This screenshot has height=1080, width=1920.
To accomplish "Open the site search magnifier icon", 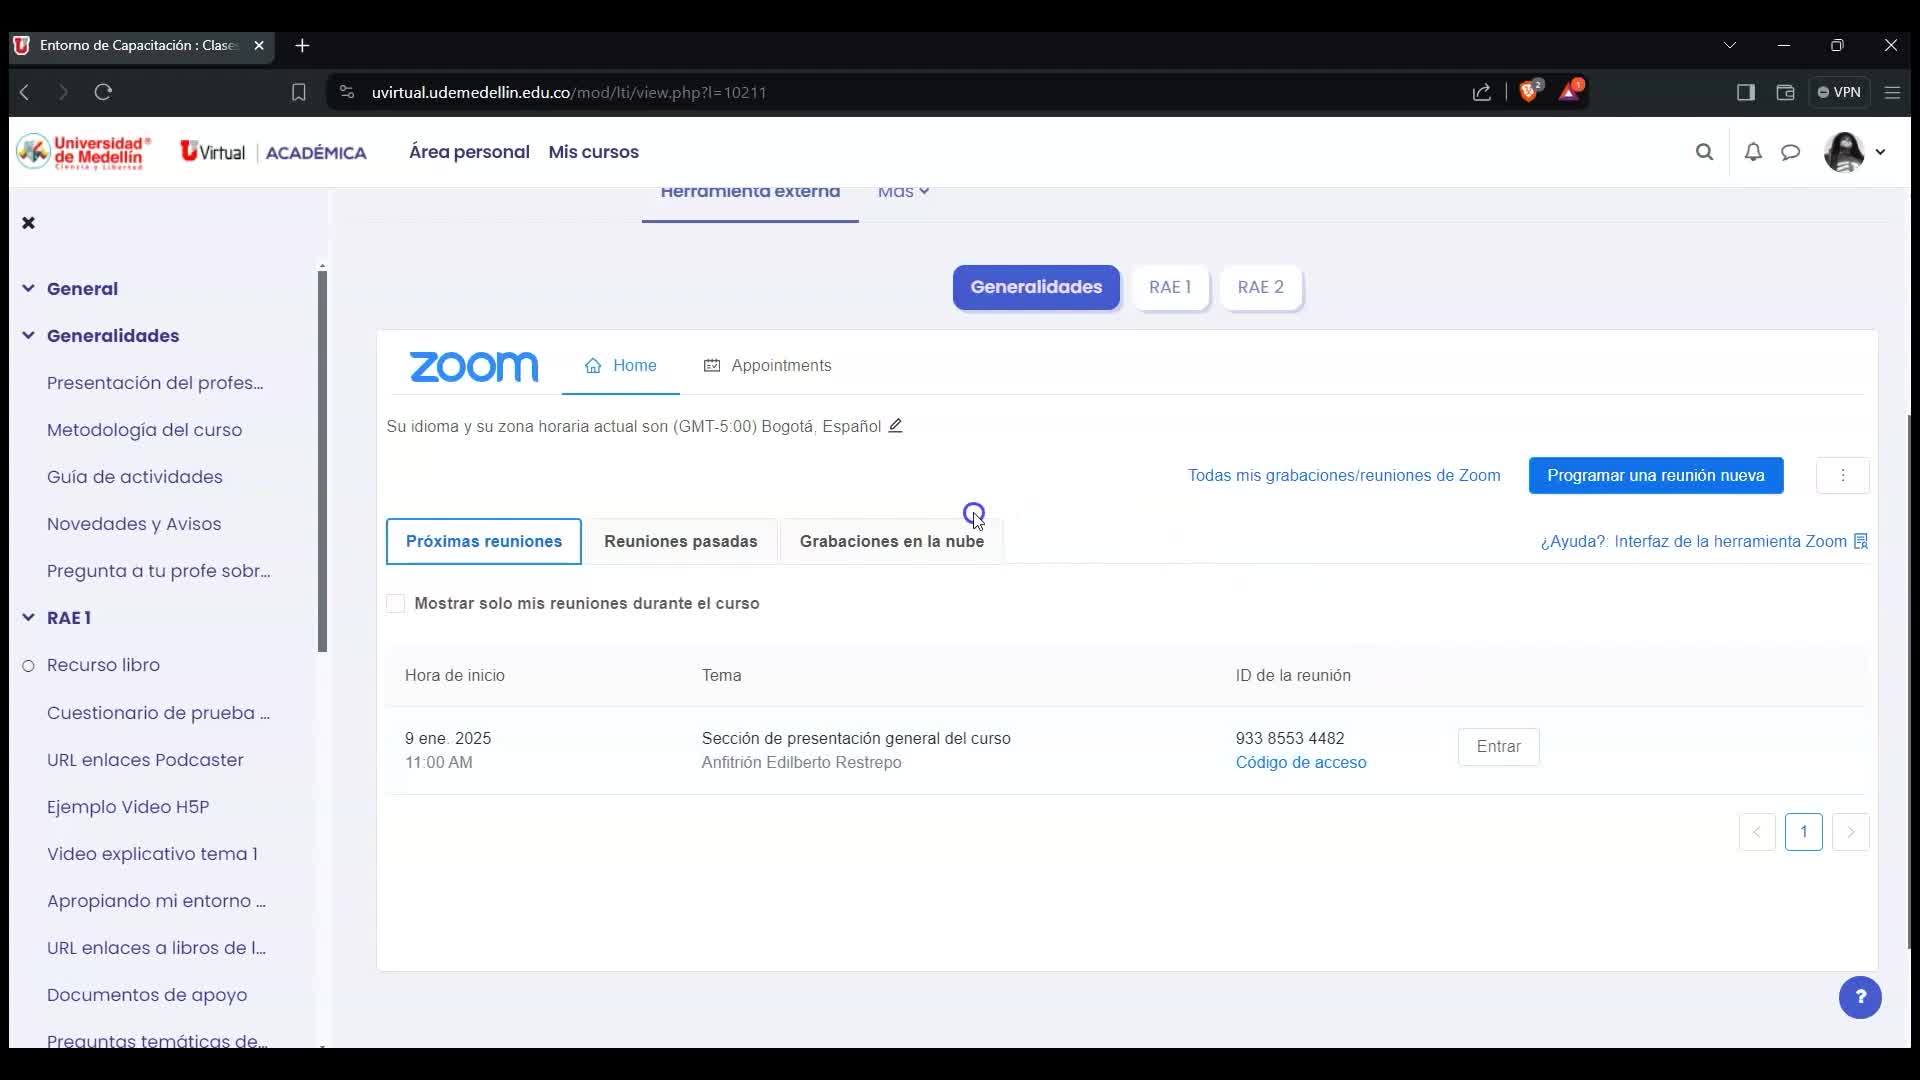I will click(1704, 152).
